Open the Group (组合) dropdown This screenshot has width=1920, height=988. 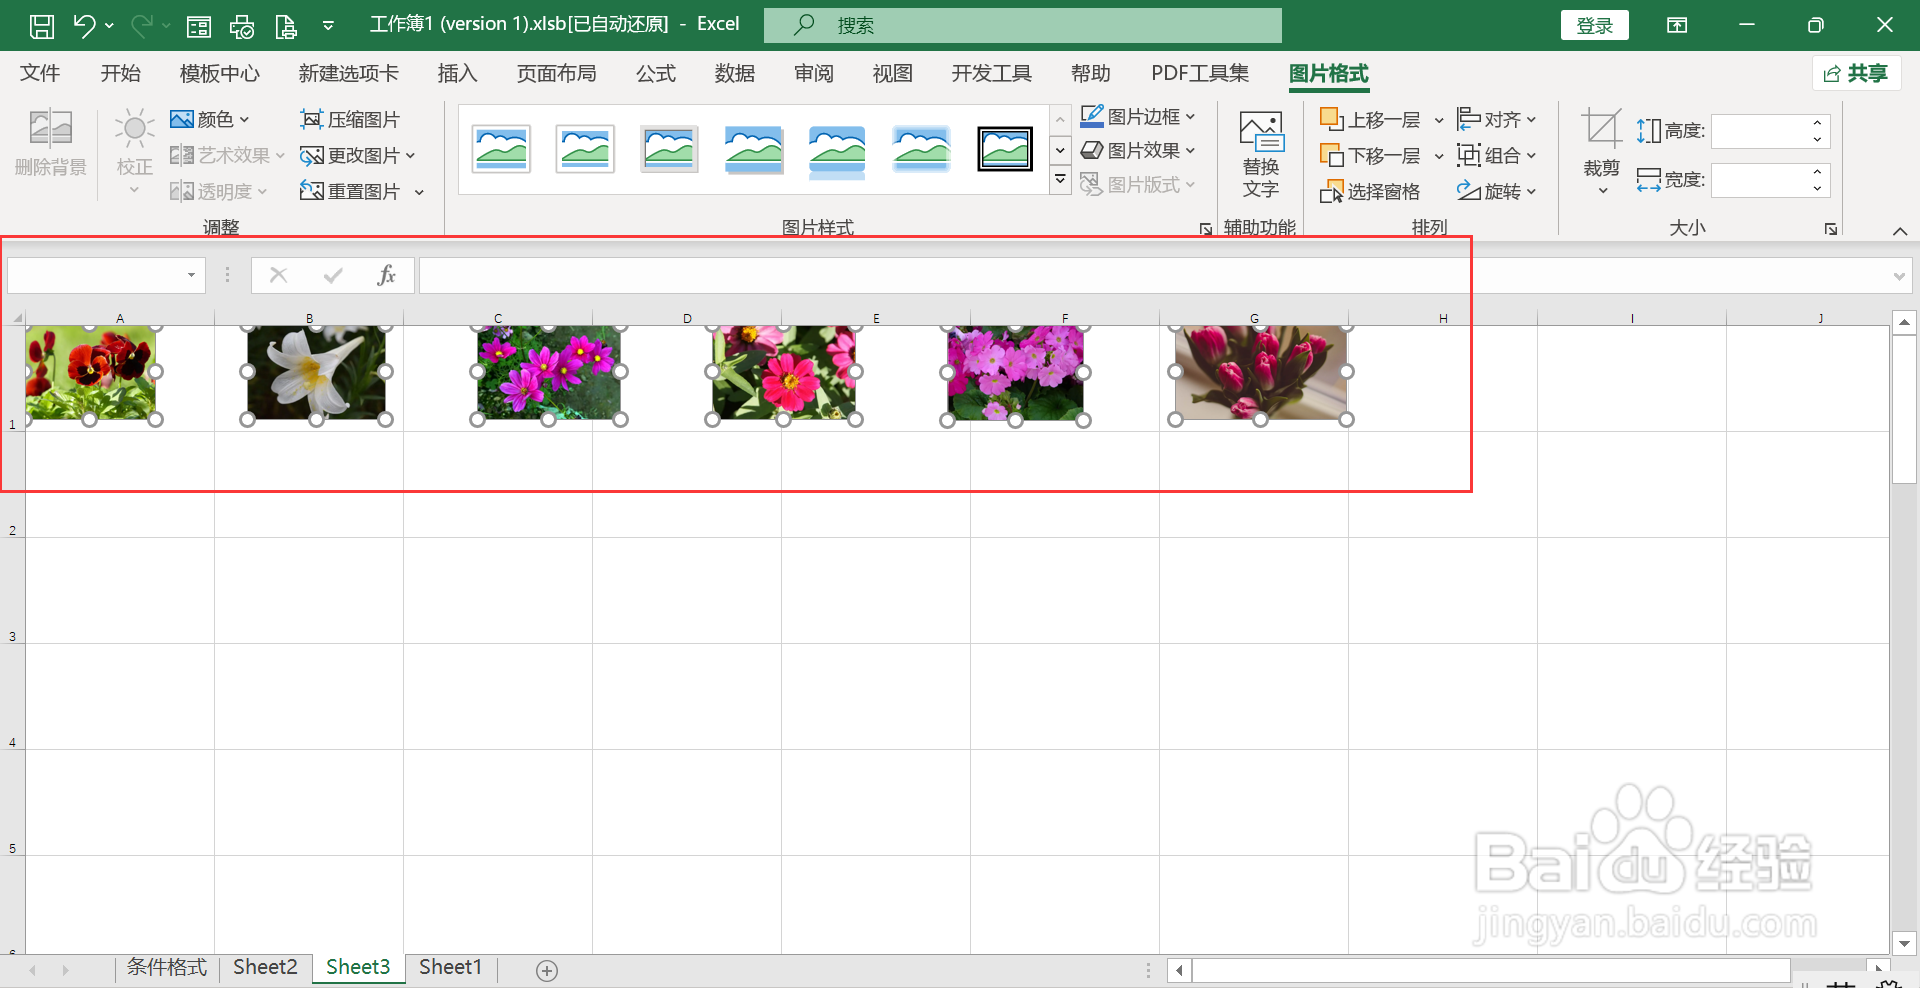point(1496,155)
